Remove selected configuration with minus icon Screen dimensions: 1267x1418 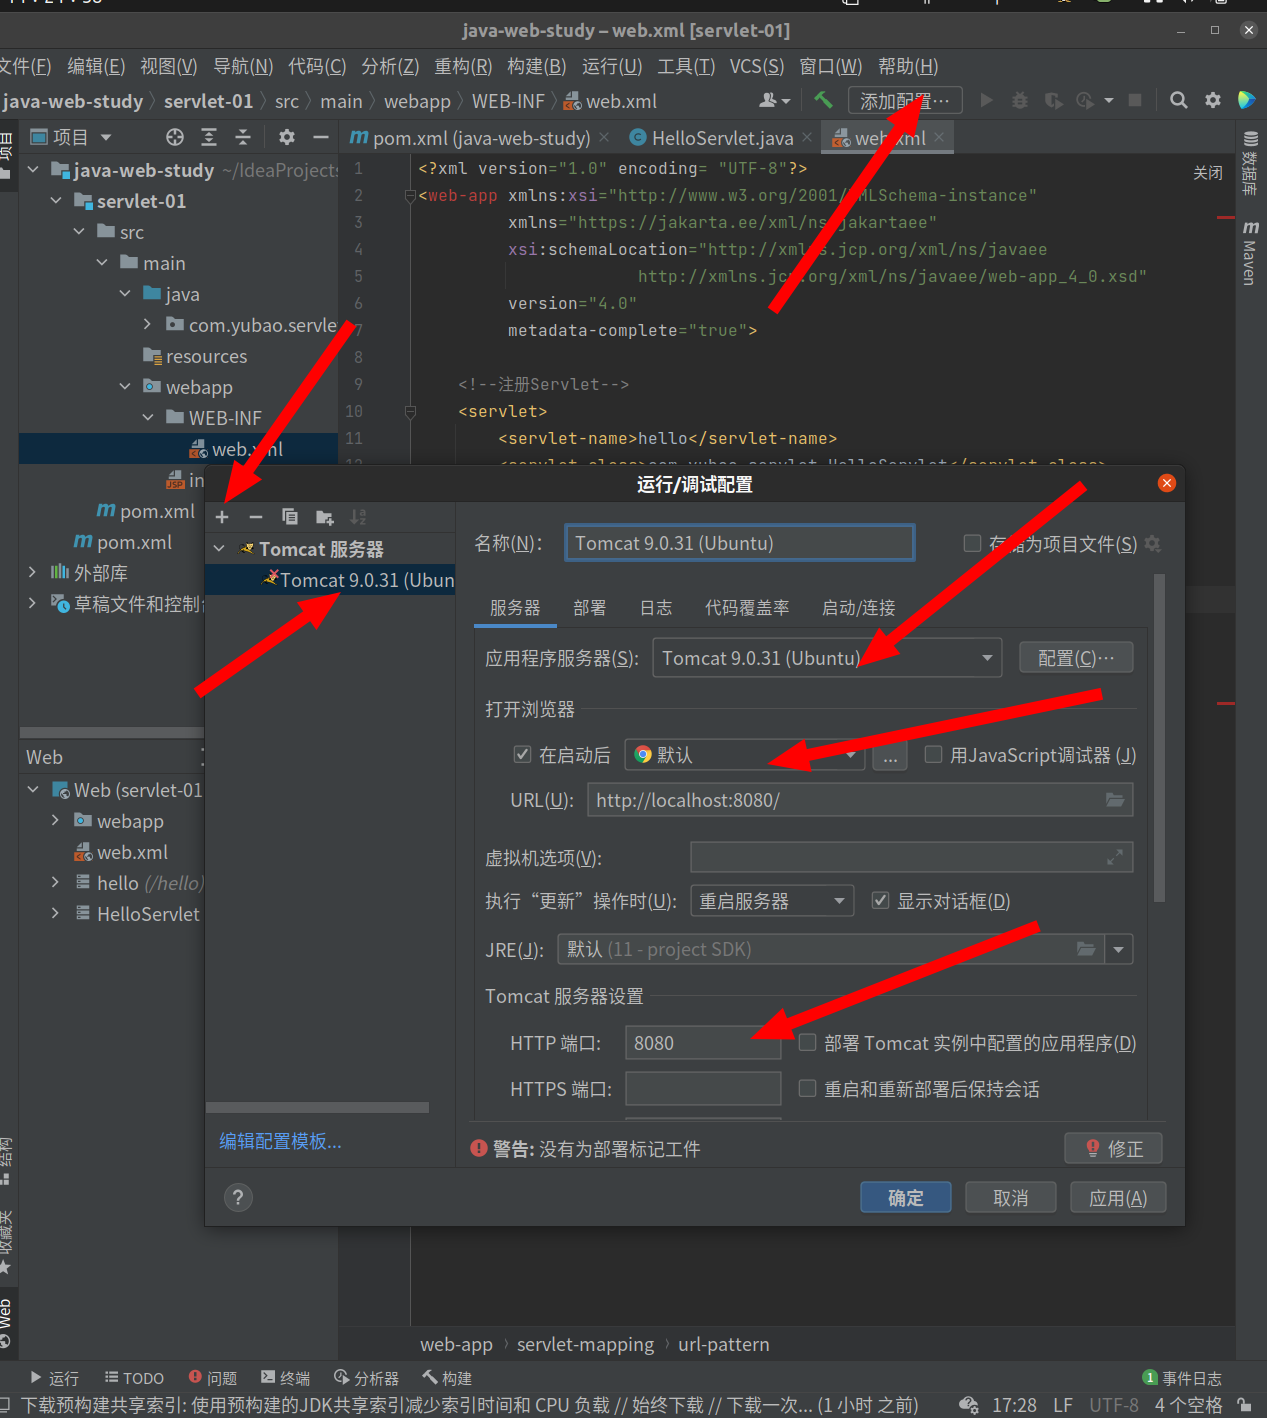click(256, 517)
